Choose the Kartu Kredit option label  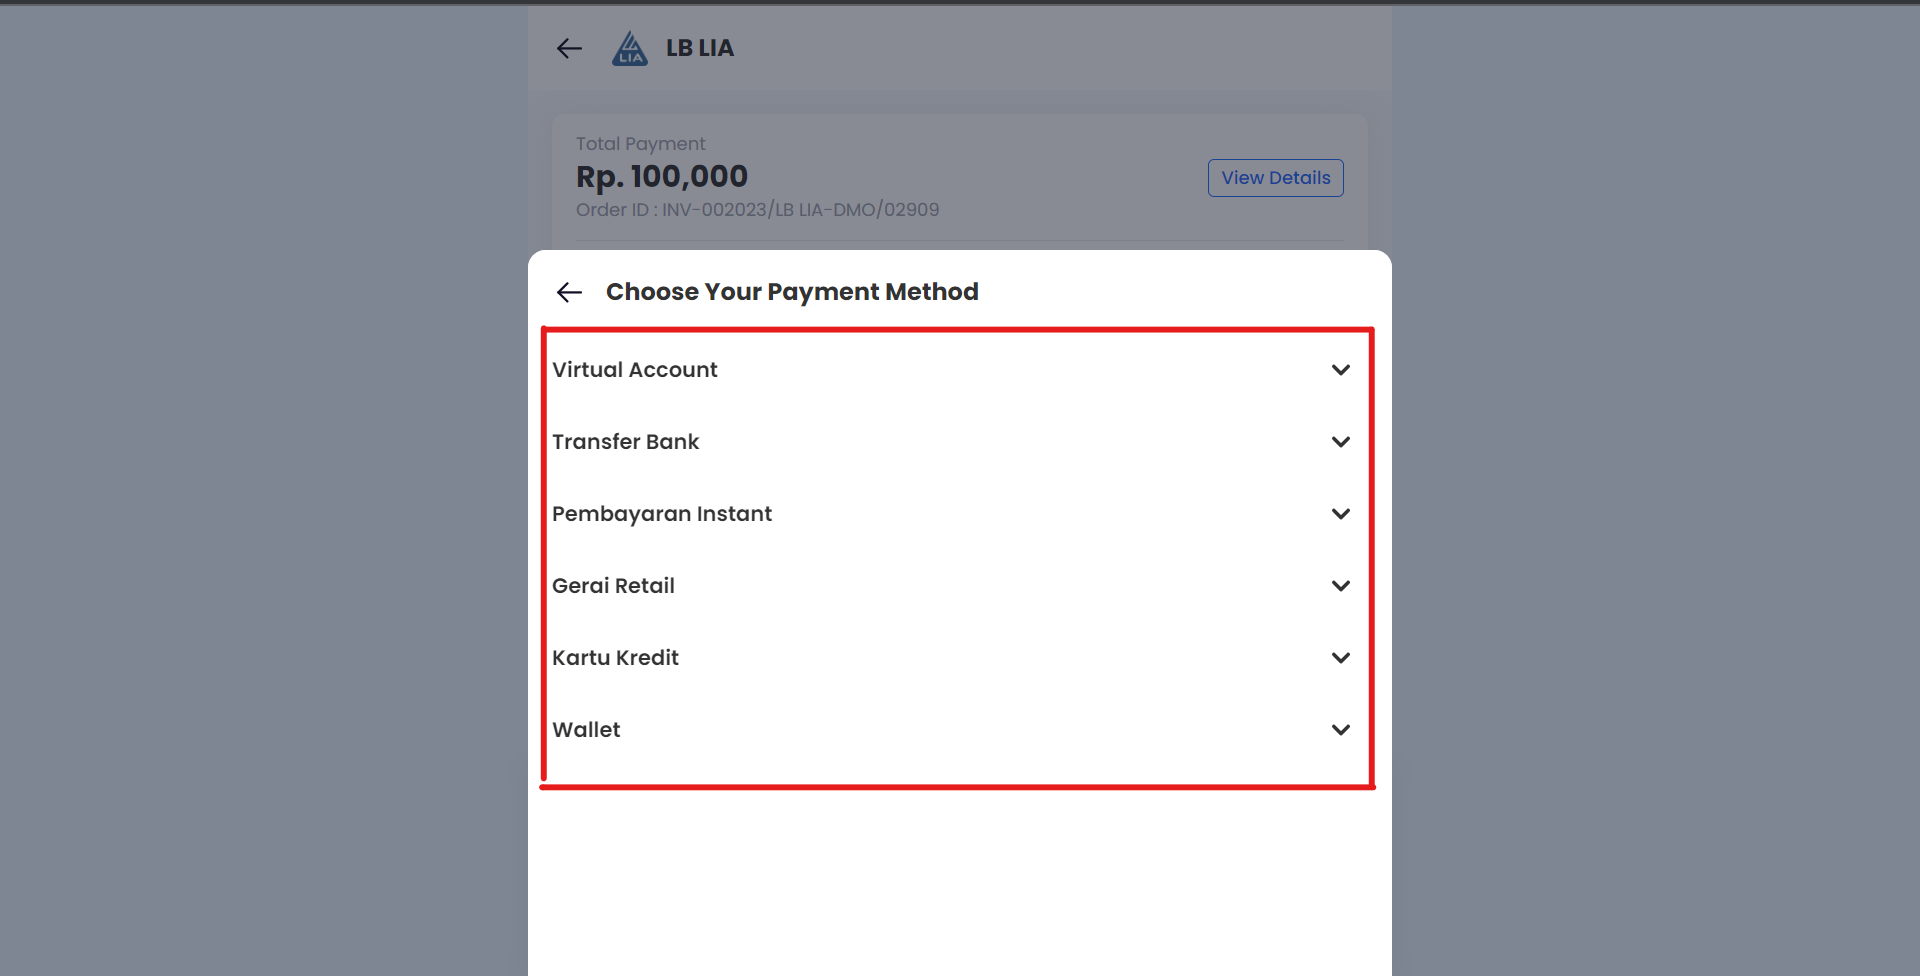616,658
